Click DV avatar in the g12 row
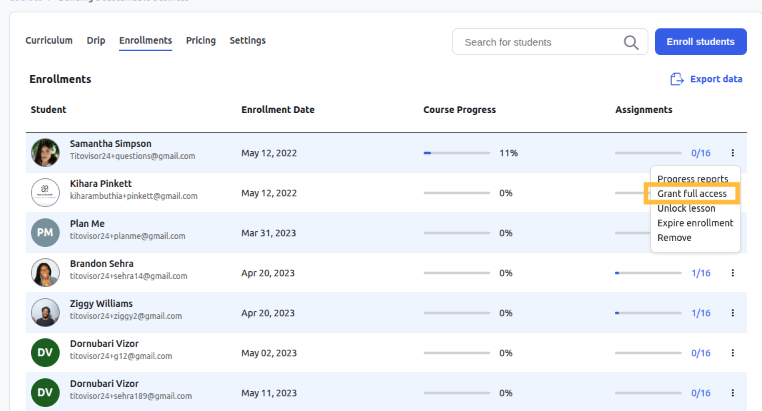The height and width of the screenshot is (411, 762). point(45,352)
